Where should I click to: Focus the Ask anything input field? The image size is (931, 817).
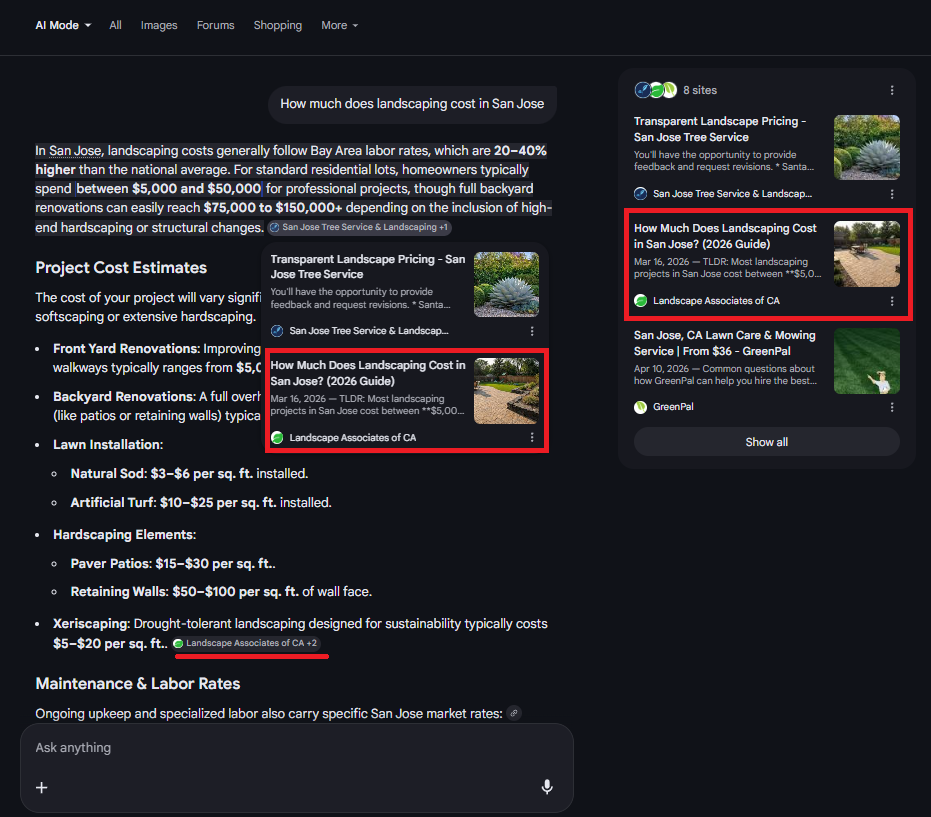coord(297,748)
